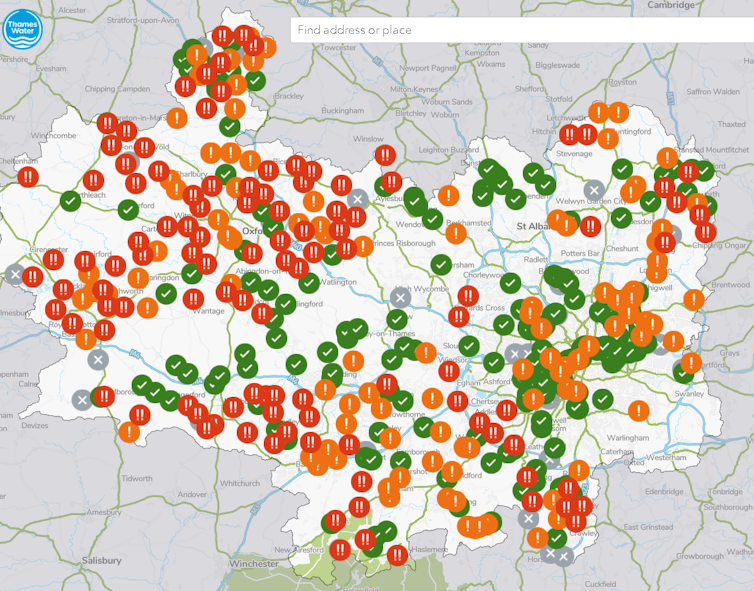754x591 pixels.
Task: Select the grey X marker near Welwyn Garden City
Action: pos(594,190)
